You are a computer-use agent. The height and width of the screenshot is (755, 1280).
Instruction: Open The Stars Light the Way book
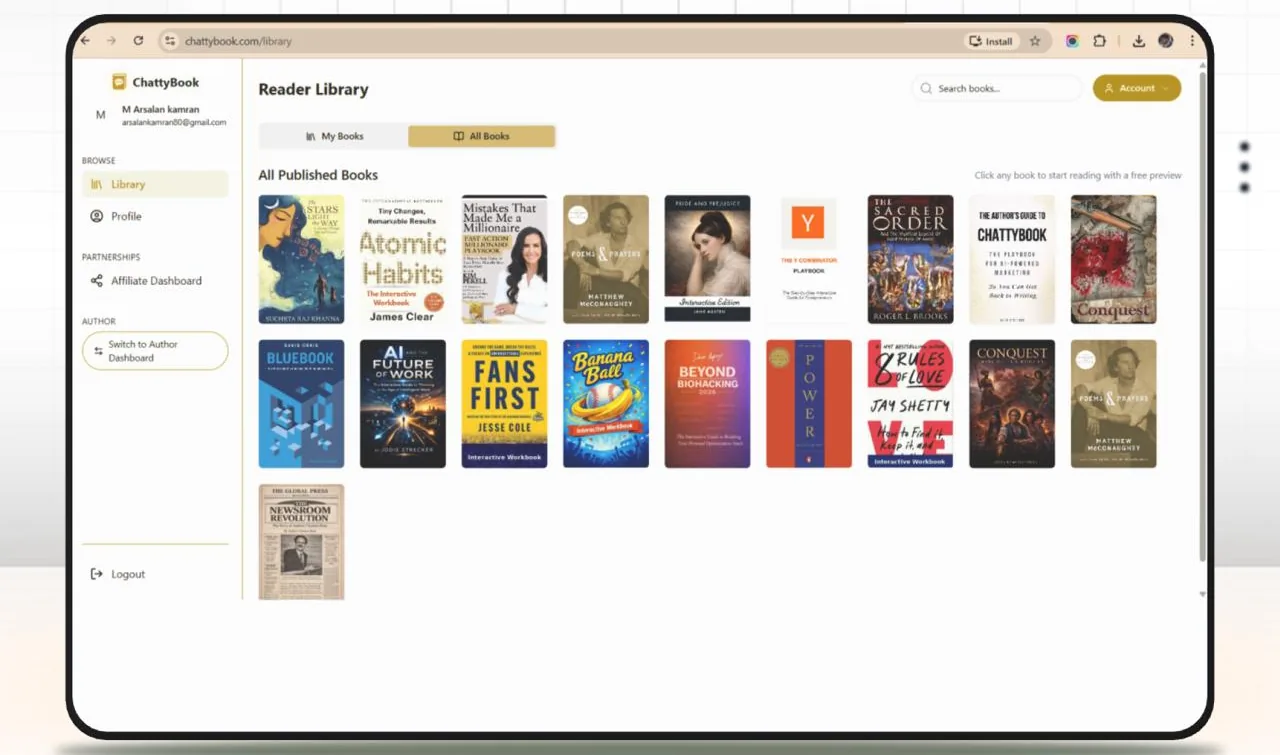[301, 259]
